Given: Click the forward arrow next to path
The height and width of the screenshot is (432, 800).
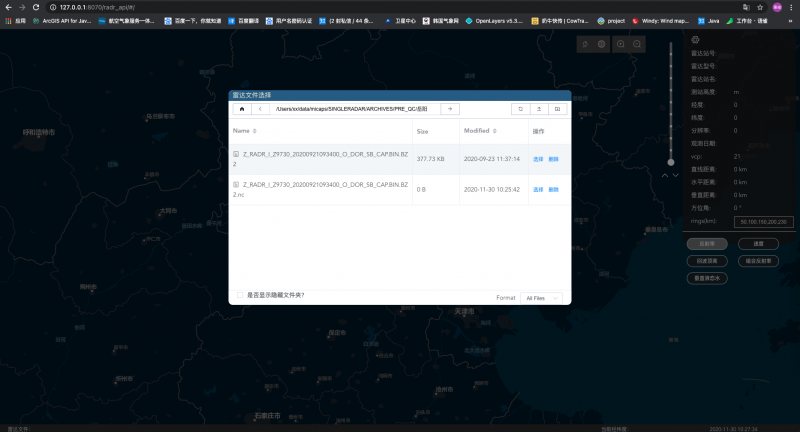Looking at the screenshot, I should [x=450, y=109].
